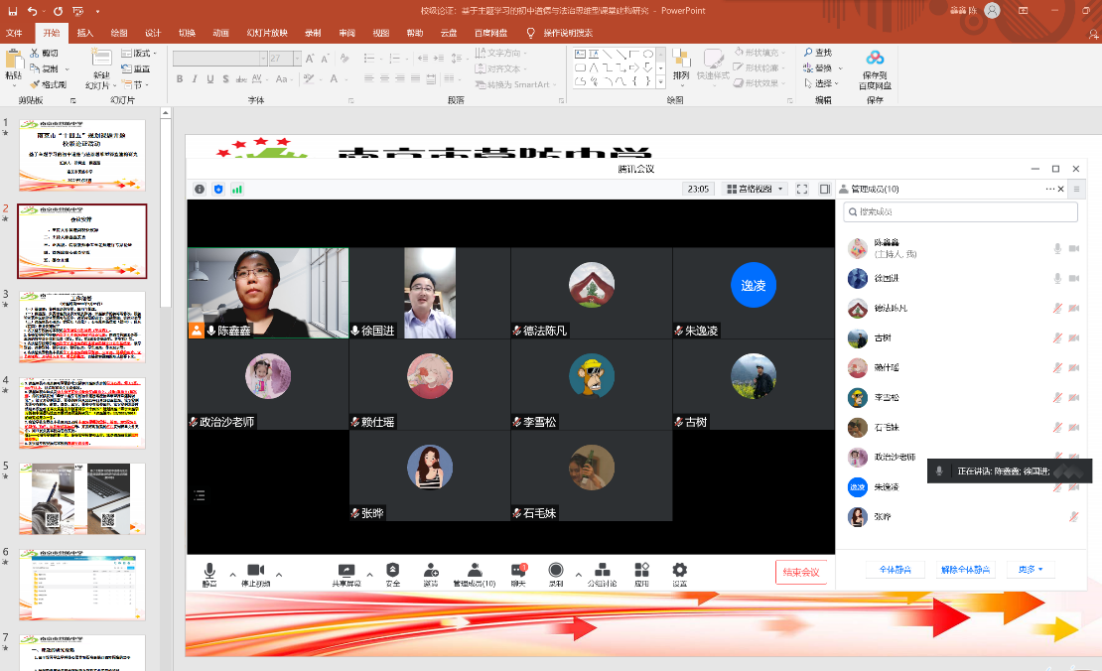
Task: Click the slide thumbnail panel scrollbar
Action: point(166,212)
